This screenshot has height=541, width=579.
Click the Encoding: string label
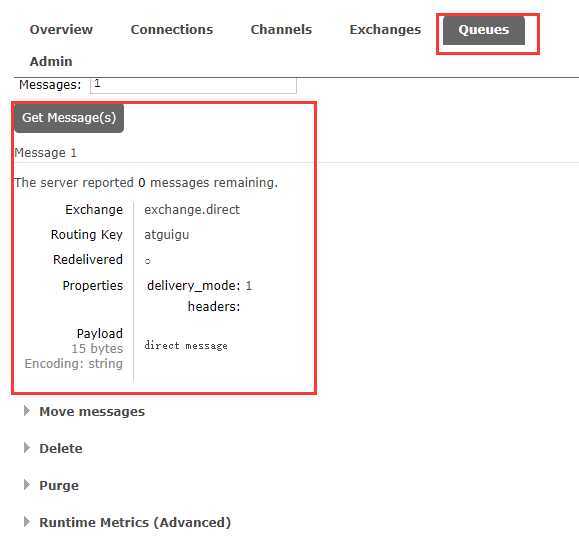[x=74, y=364]
